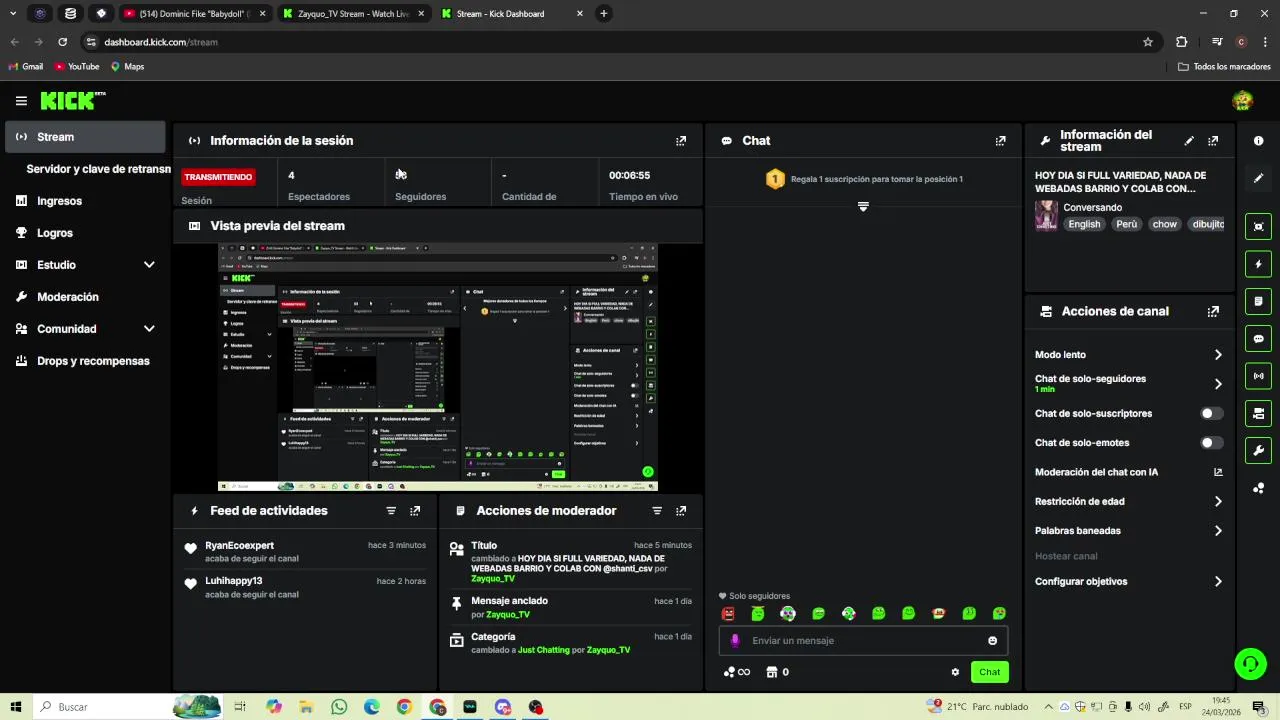Screen dimensions: 1280x720
Task: Open chat settings gear icon
Action: [x=955, y=672]
